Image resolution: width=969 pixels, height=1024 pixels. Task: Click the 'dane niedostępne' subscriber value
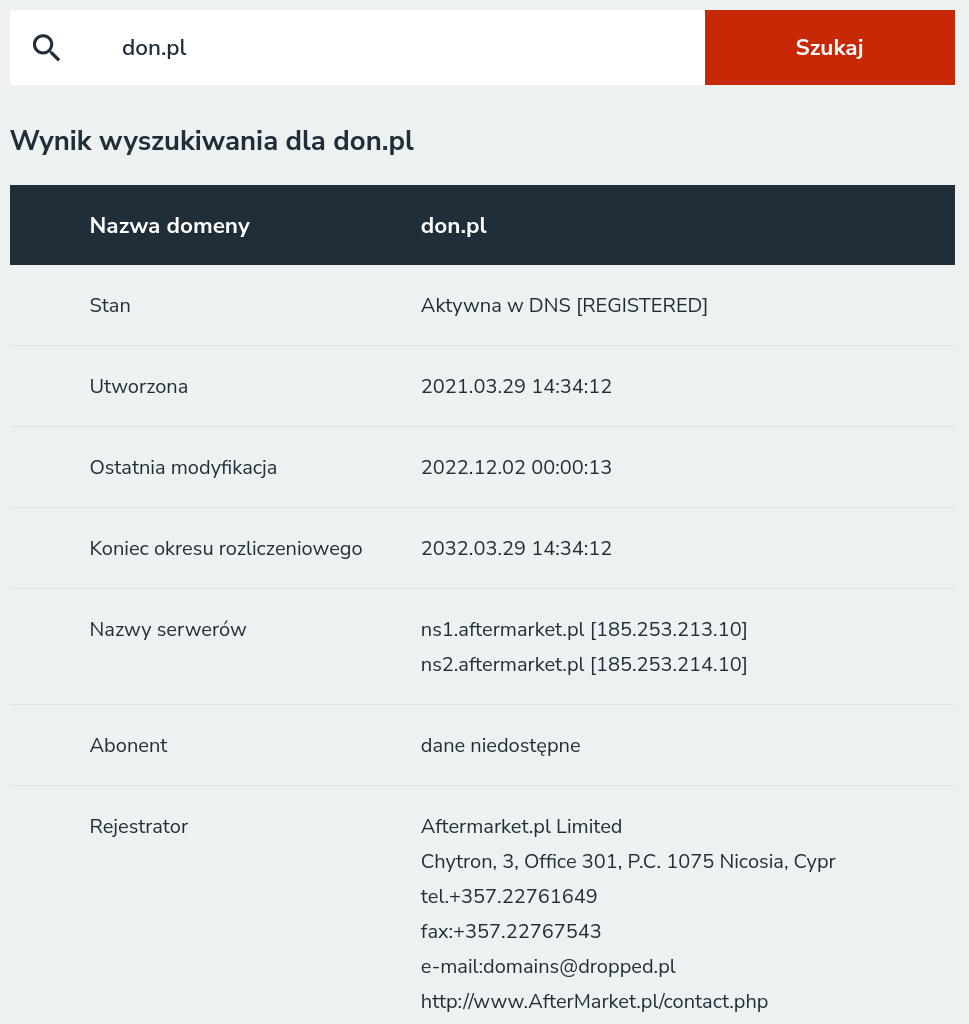(500, 745)
